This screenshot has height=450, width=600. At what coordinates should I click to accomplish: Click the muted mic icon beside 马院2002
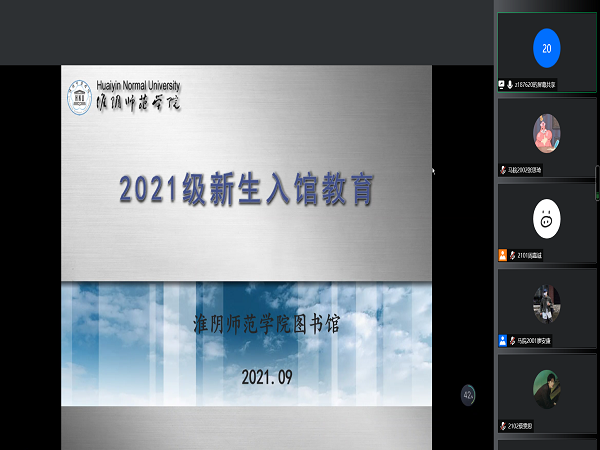click(502, 170)
